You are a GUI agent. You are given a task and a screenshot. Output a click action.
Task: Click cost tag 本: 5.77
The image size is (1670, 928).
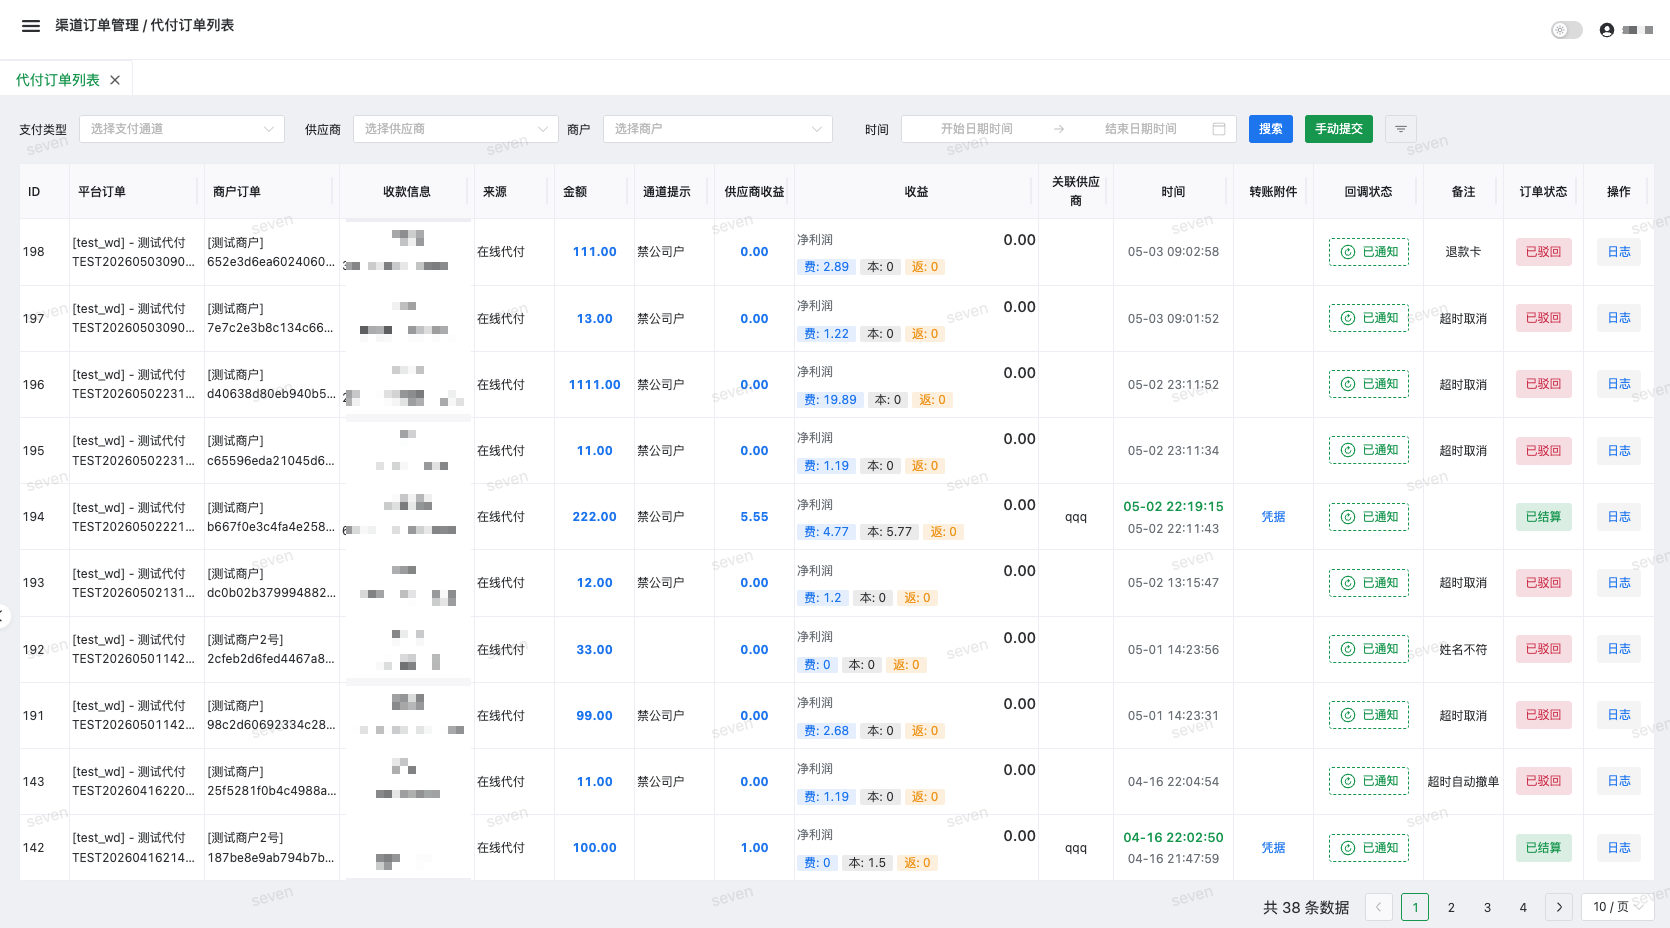(x=889, y=532)
